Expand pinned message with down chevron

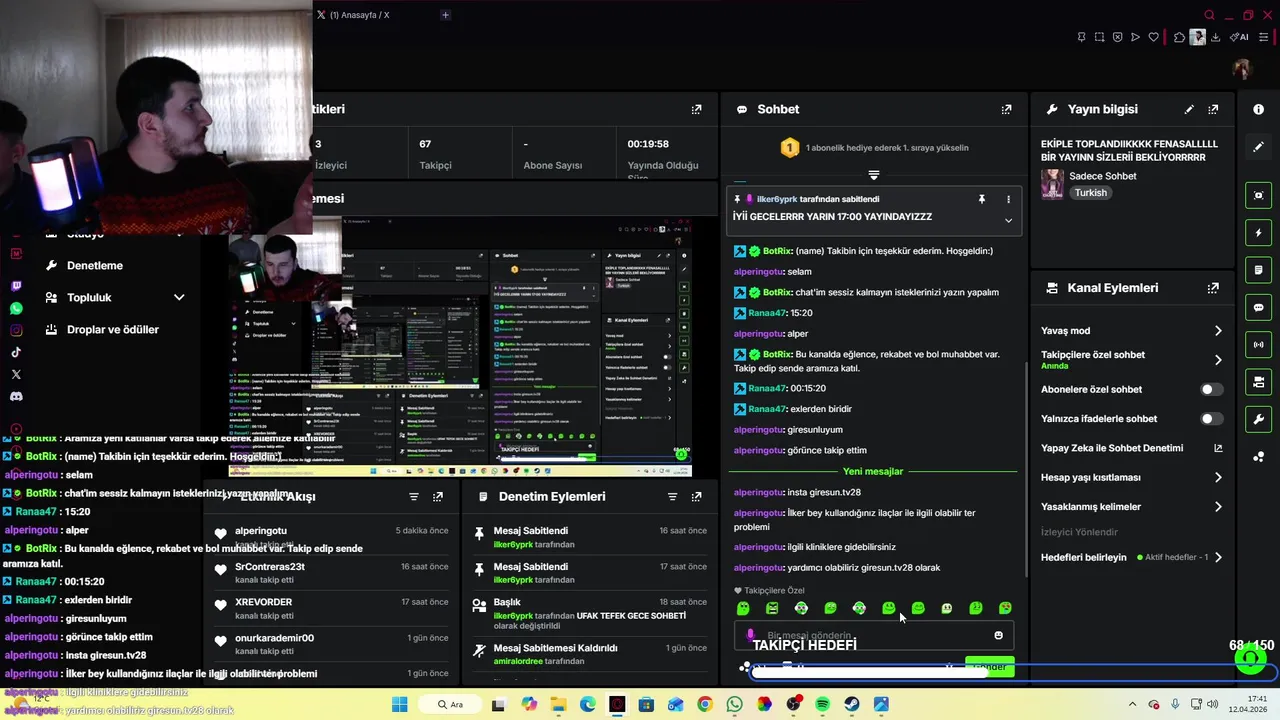[x=1008, y=220]
